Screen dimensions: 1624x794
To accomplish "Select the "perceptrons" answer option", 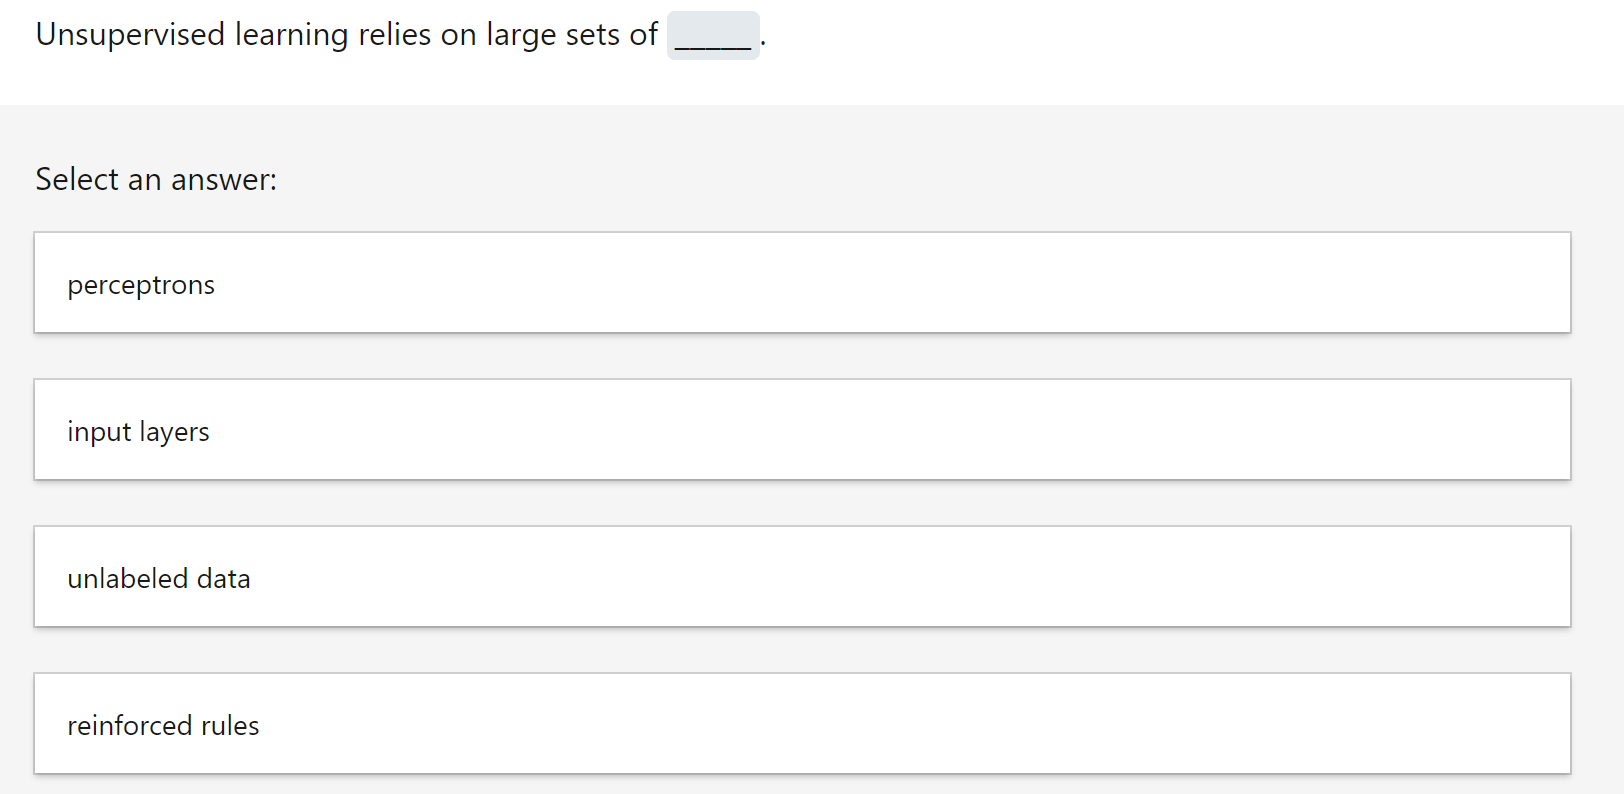I will coord(802,283).
